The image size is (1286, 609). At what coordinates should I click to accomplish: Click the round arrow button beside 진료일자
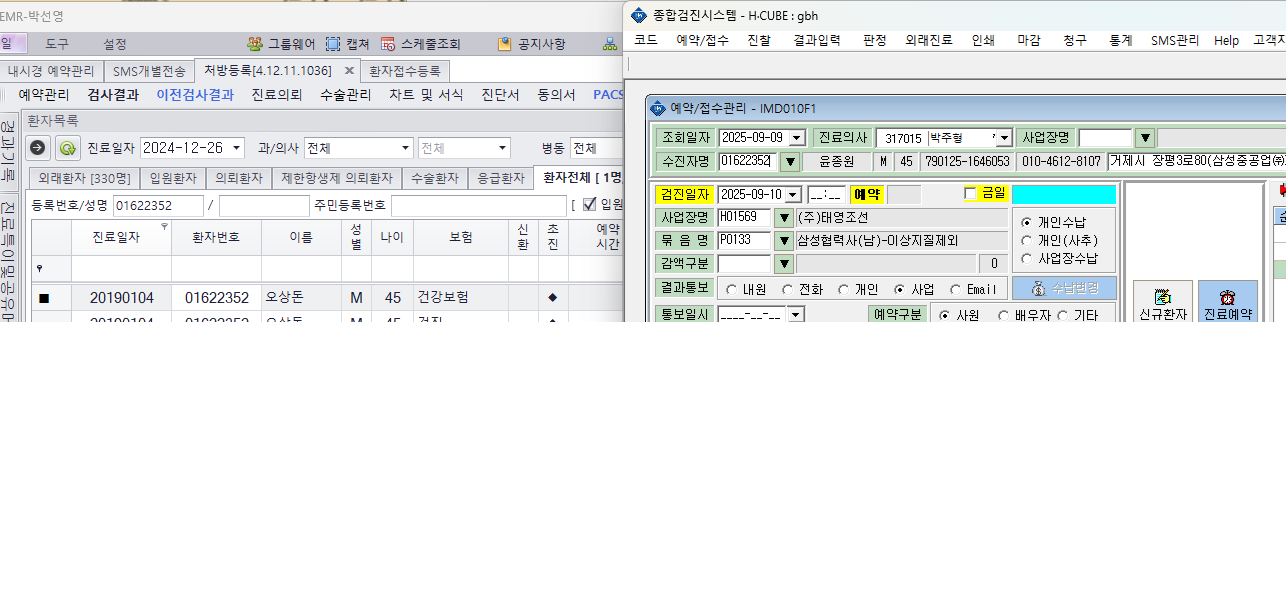click(38, 148)
